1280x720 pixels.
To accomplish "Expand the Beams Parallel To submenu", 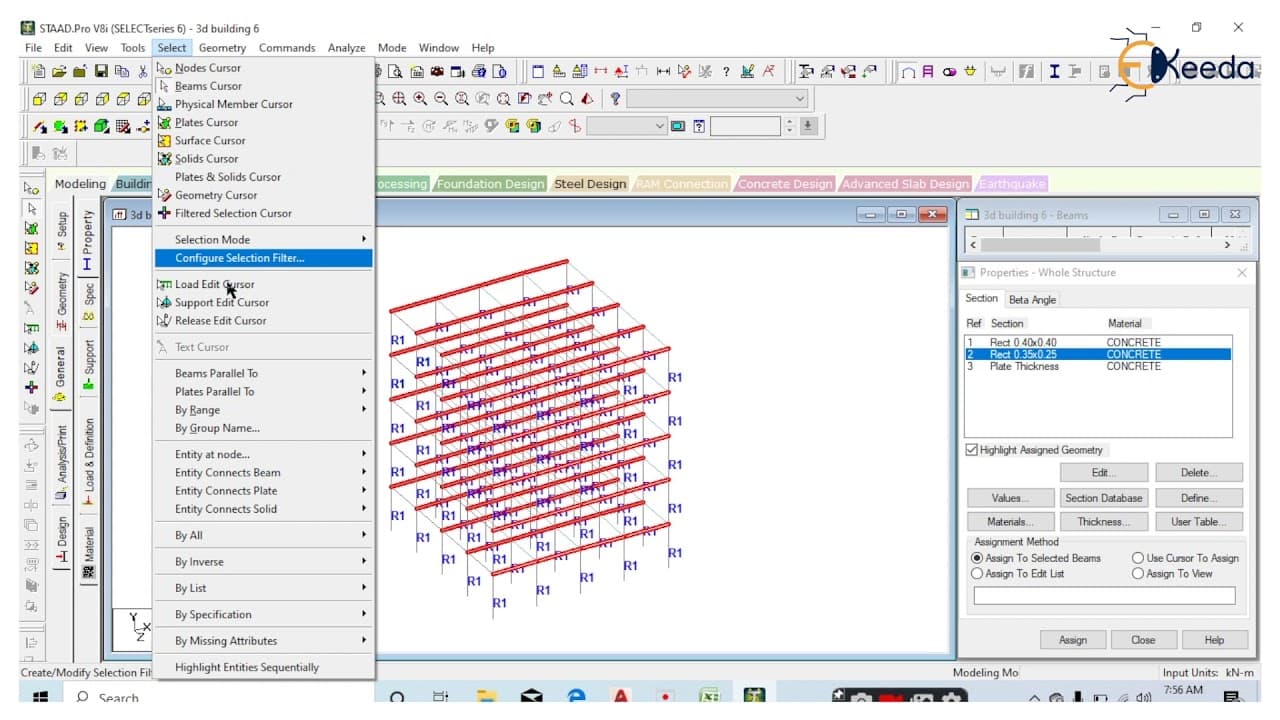I will (264, 373).
